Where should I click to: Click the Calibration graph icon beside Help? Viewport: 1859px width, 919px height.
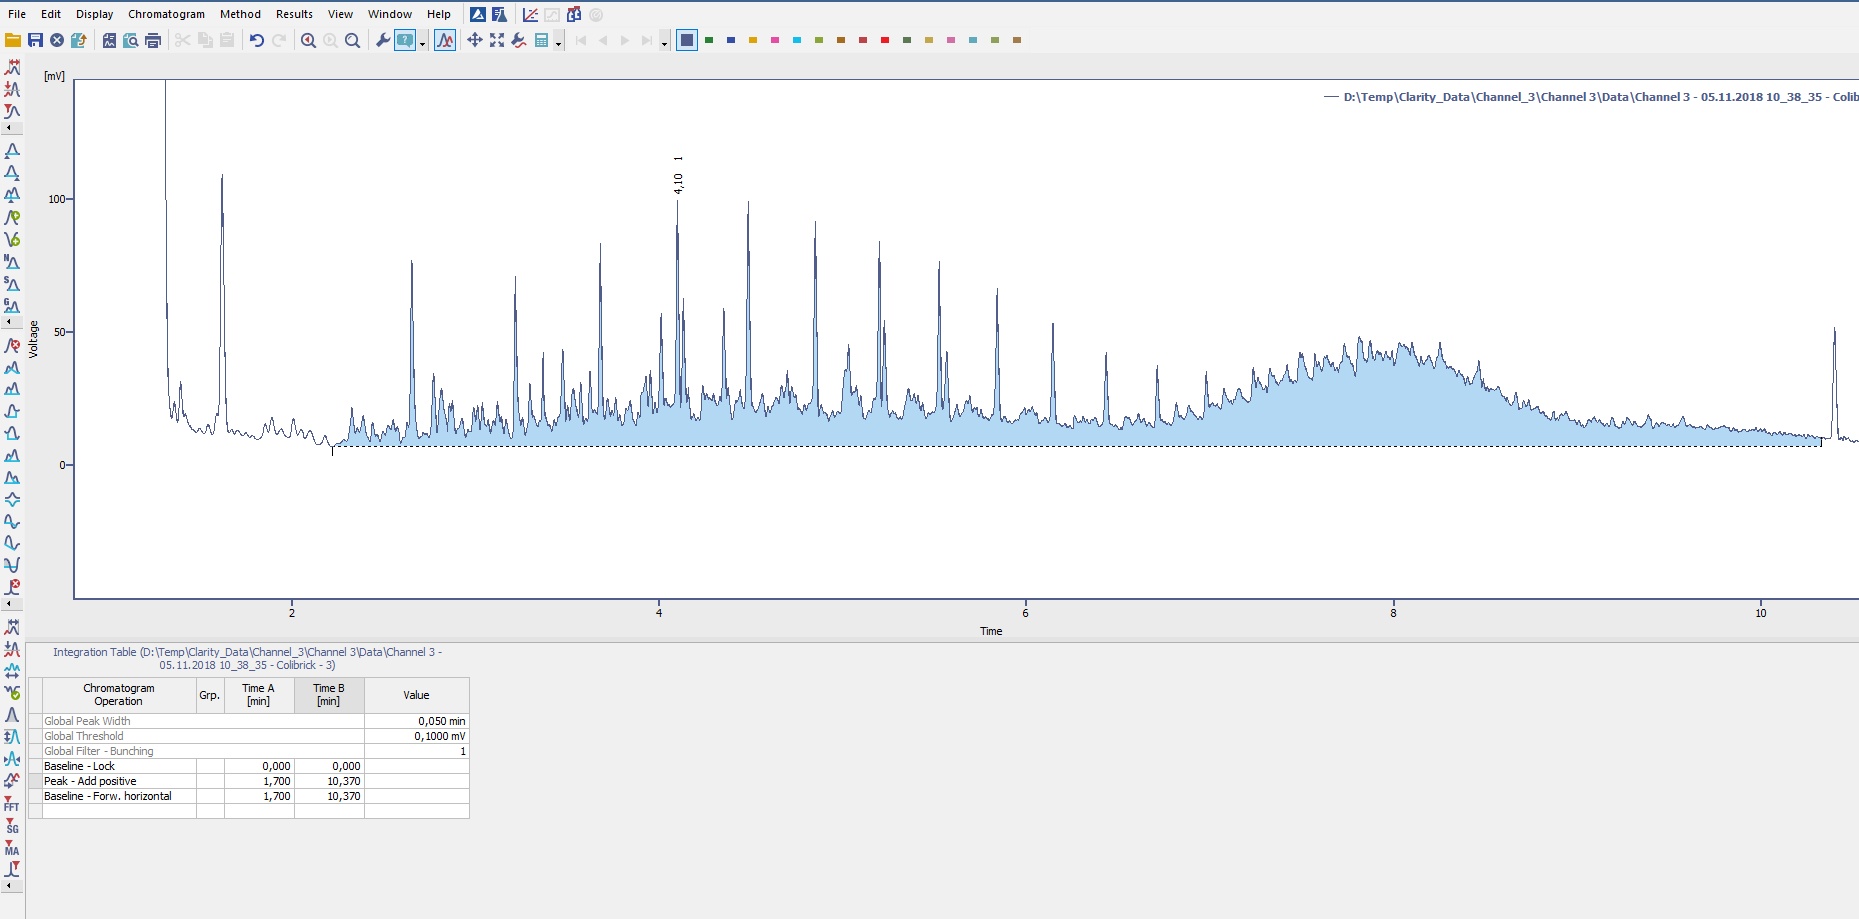(x=530, y=14)
